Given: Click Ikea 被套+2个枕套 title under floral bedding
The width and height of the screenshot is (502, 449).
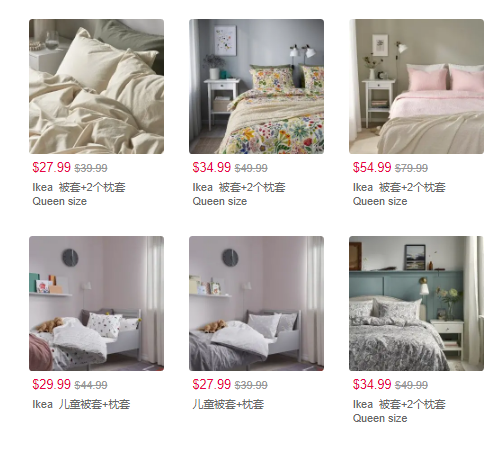Looking at the screenshot, I should tap(239, 187).
